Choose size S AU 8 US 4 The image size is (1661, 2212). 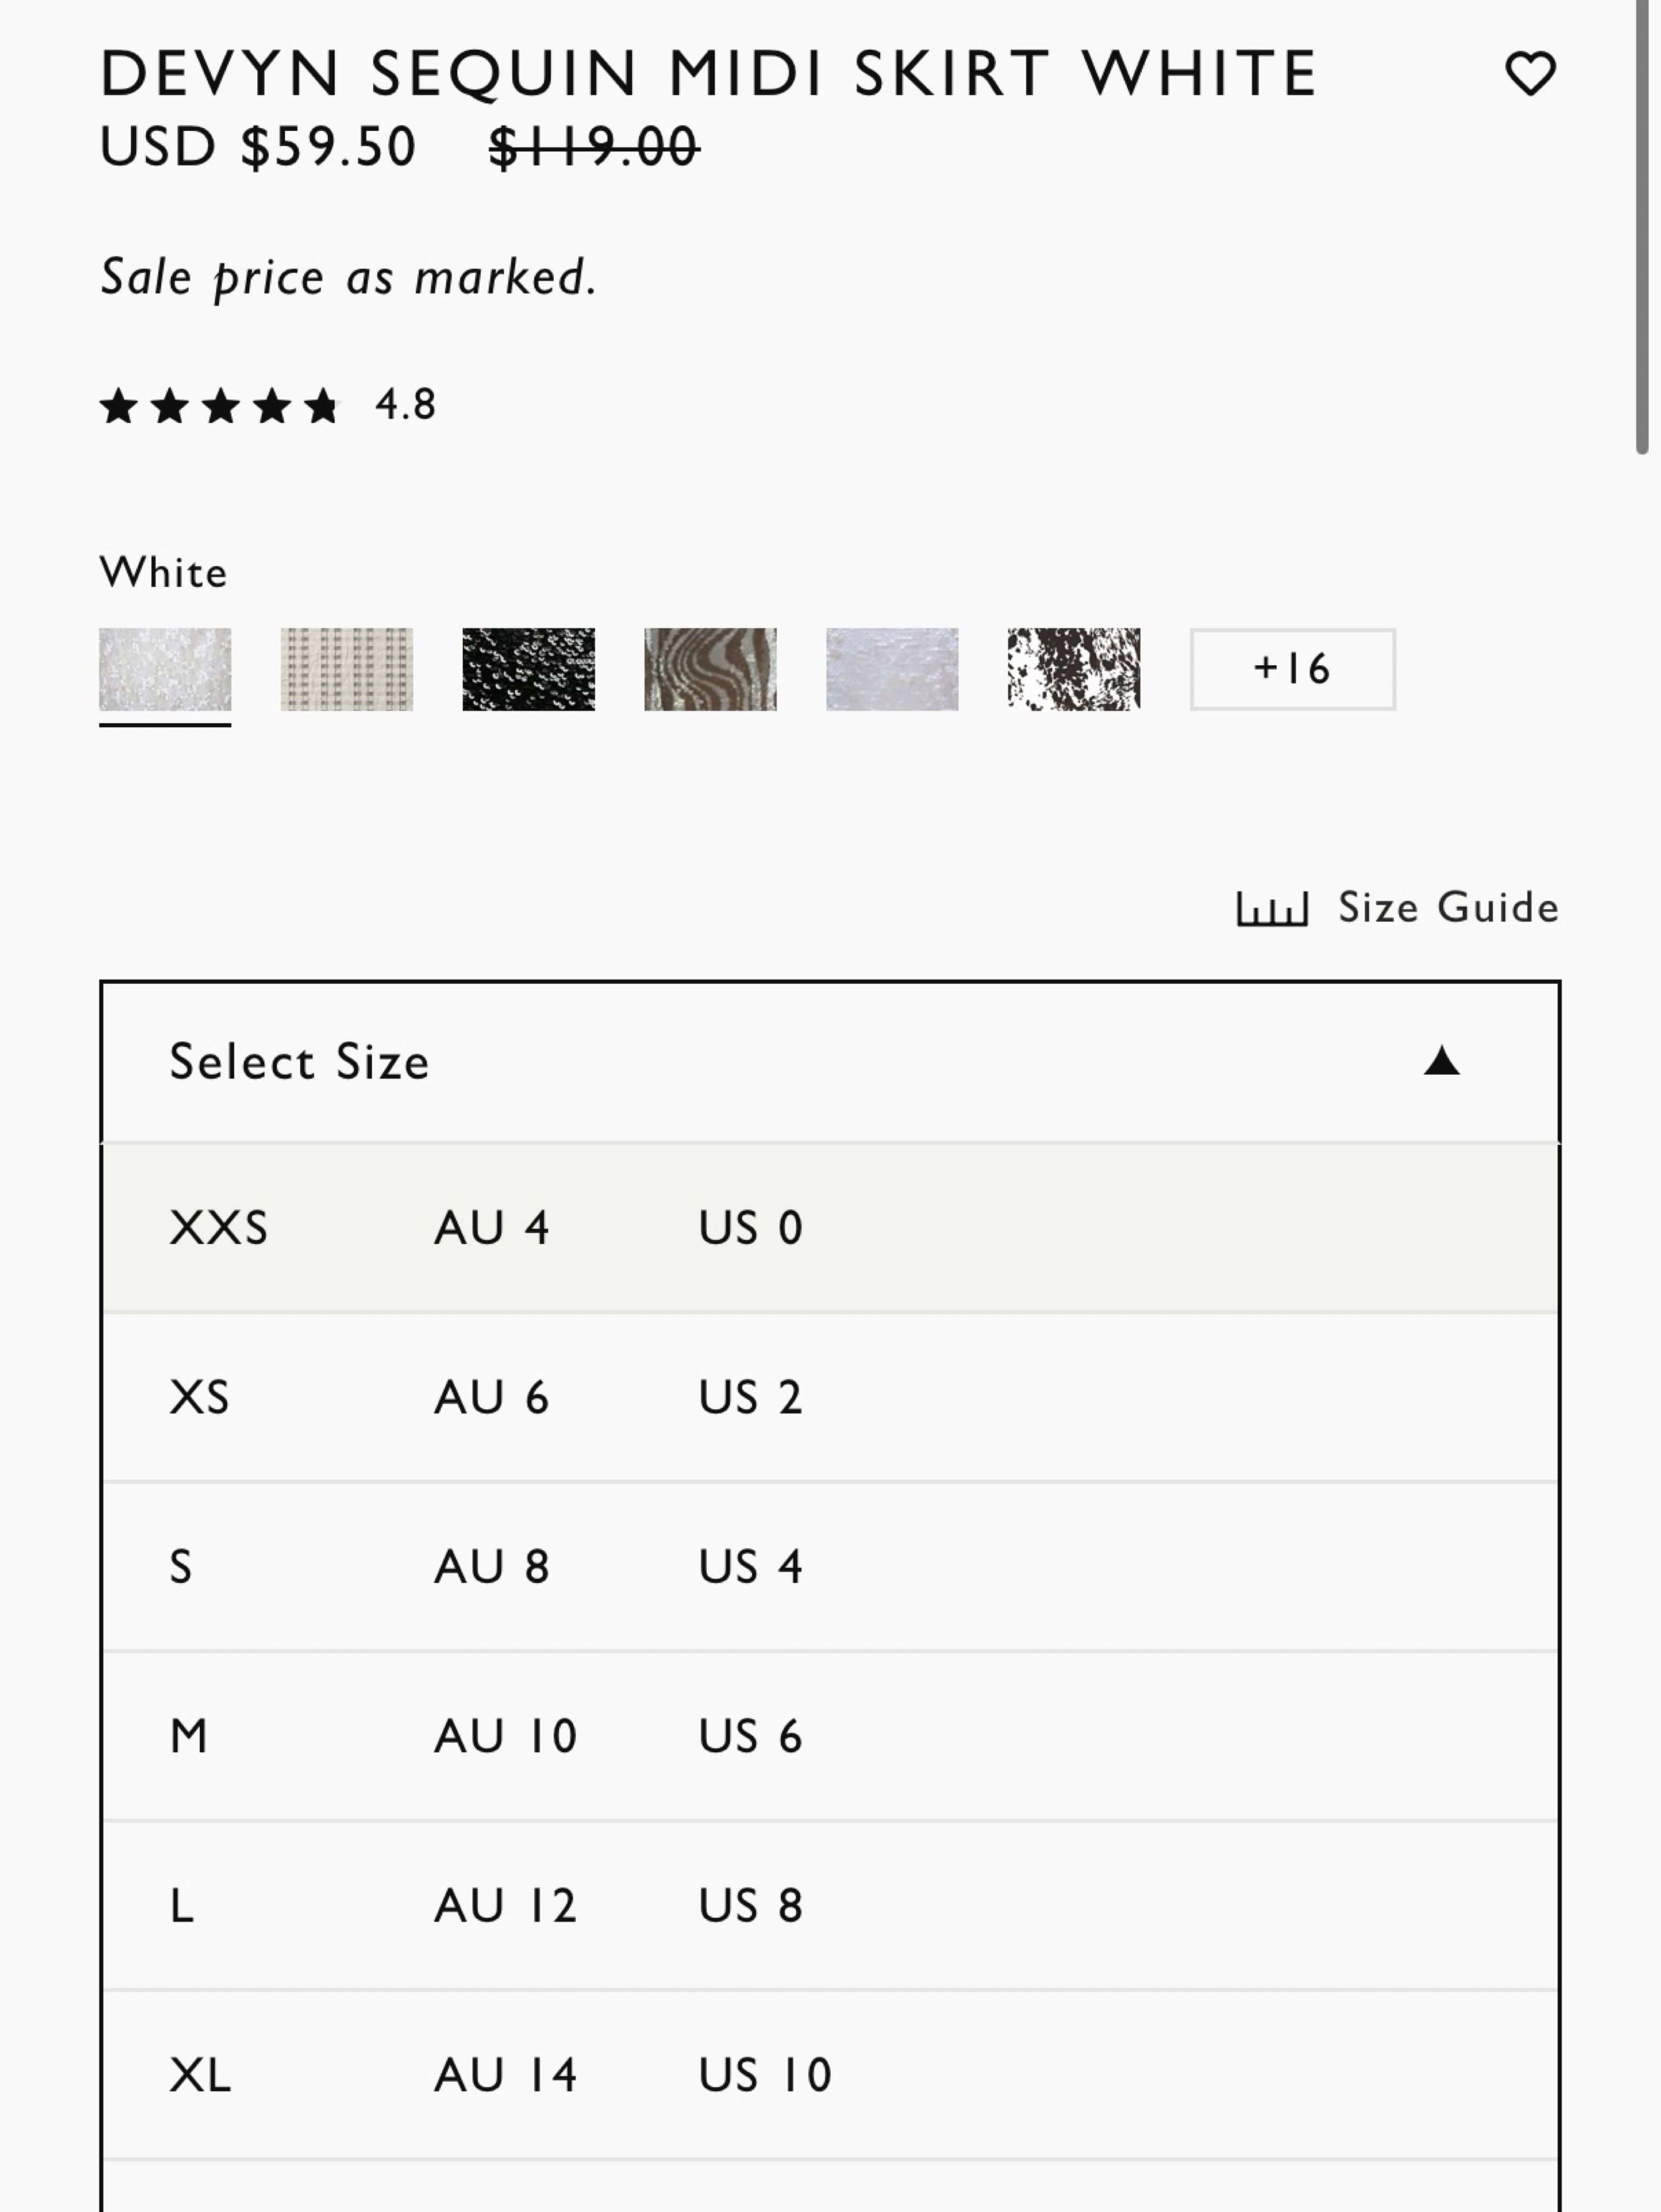(830, 1567)
